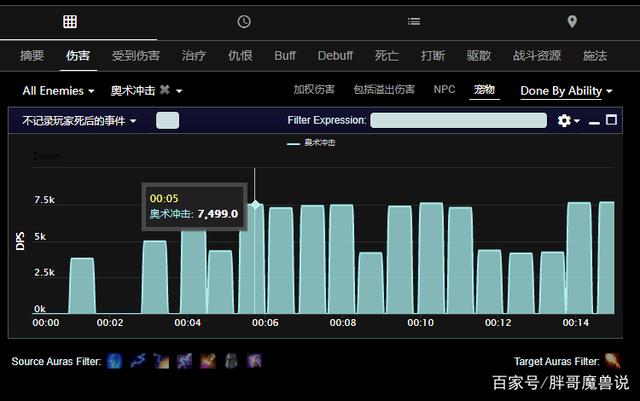640x401 pixels.
Task: Open the Debuff tab
Action: tap(335, 55)
